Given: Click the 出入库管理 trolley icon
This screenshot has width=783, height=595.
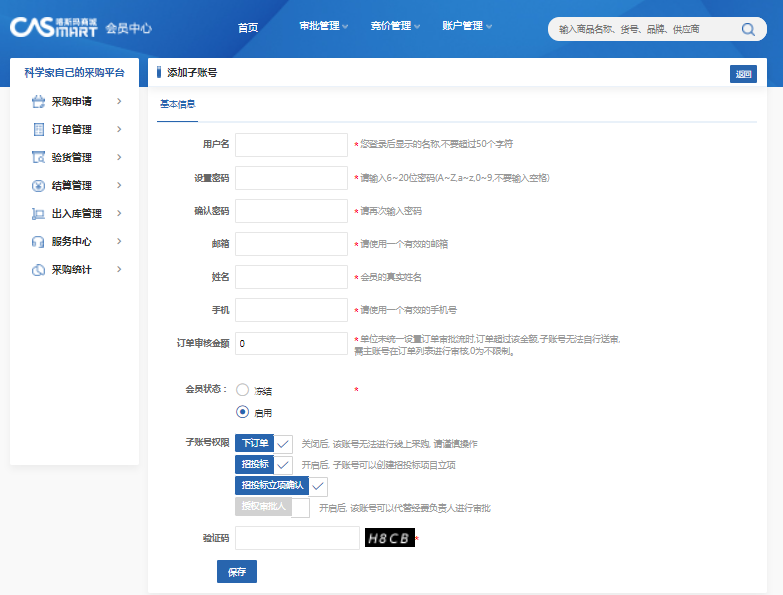Looking at the screenshot, I should (x=38, y=213).
